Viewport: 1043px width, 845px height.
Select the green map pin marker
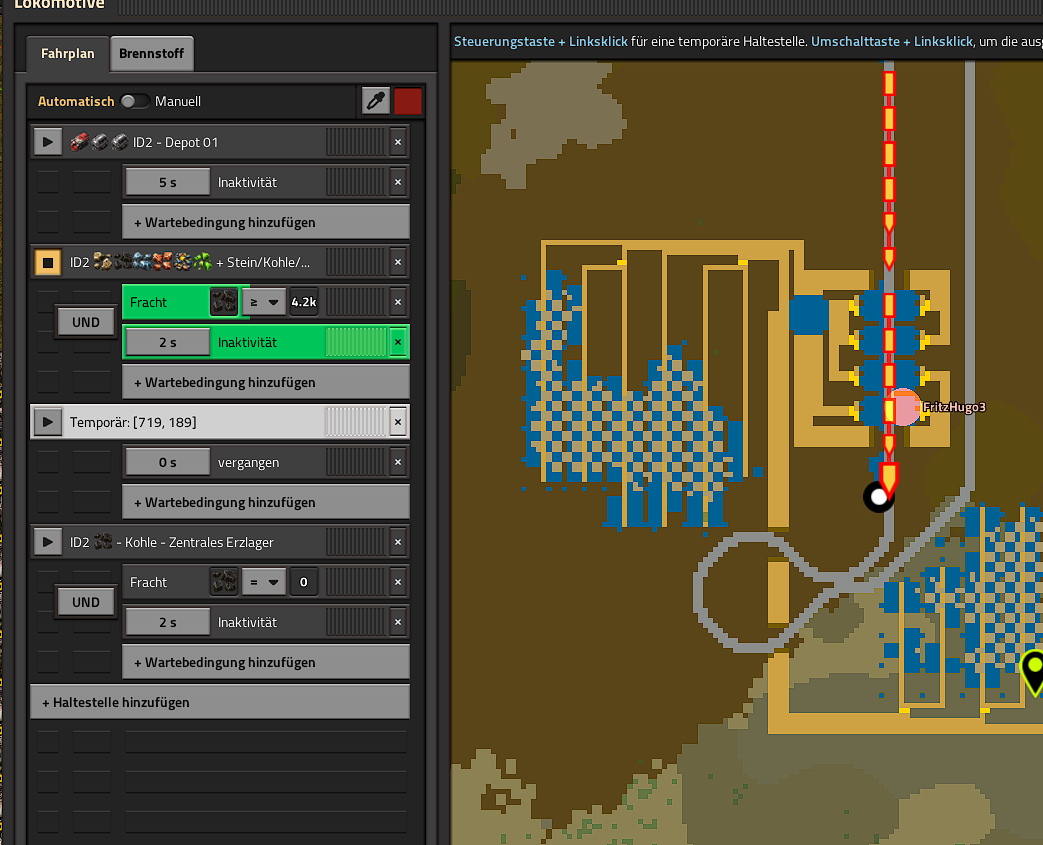pos(1033,672)
